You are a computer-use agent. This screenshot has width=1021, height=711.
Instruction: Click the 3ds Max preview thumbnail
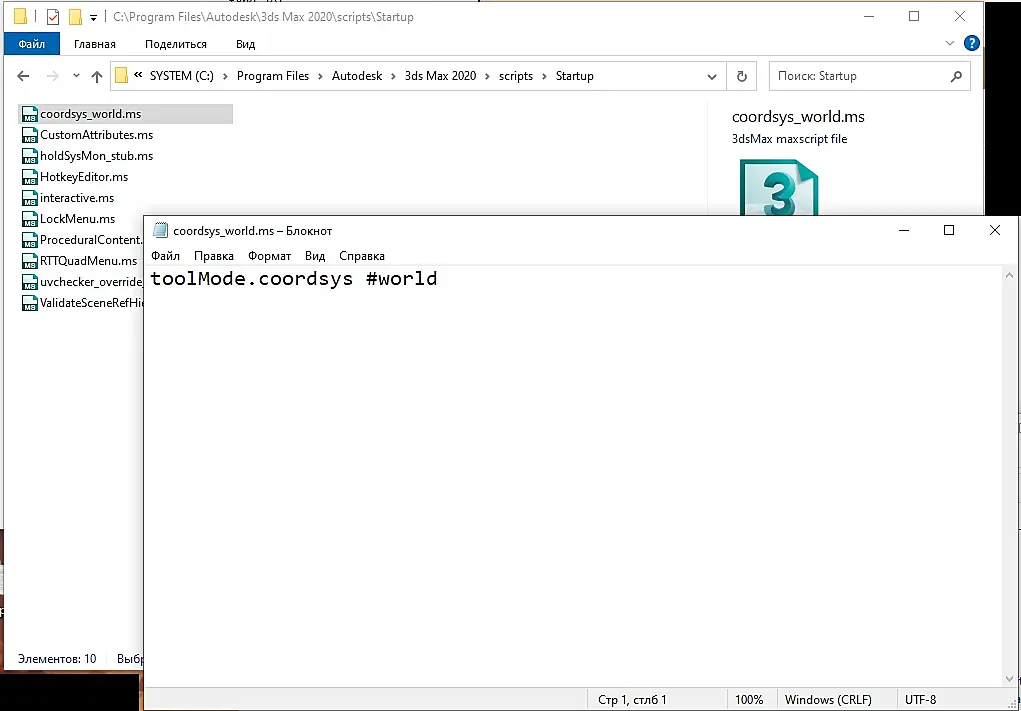point(779,187)
